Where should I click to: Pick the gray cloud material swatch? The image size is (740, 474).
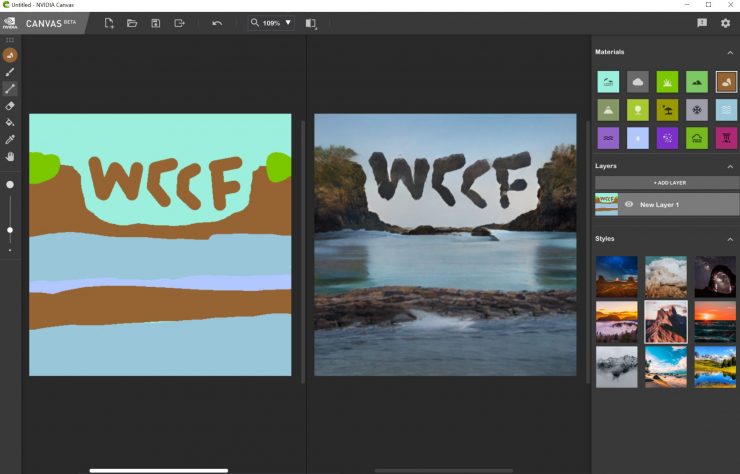(x=638, y=82)
